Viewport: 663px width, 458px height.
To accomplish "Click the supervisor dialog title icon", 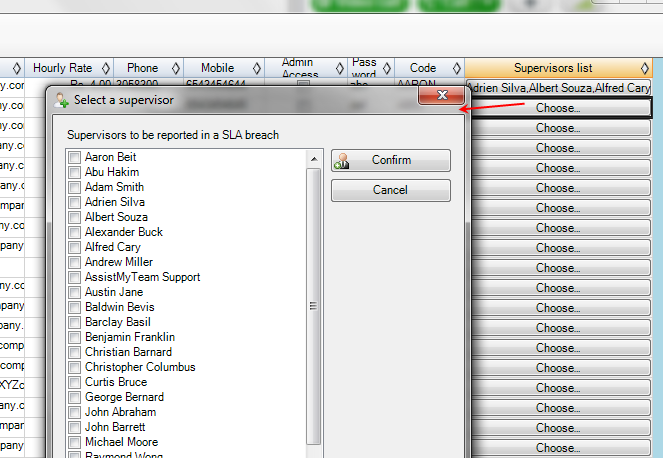I will pos(61,100).
